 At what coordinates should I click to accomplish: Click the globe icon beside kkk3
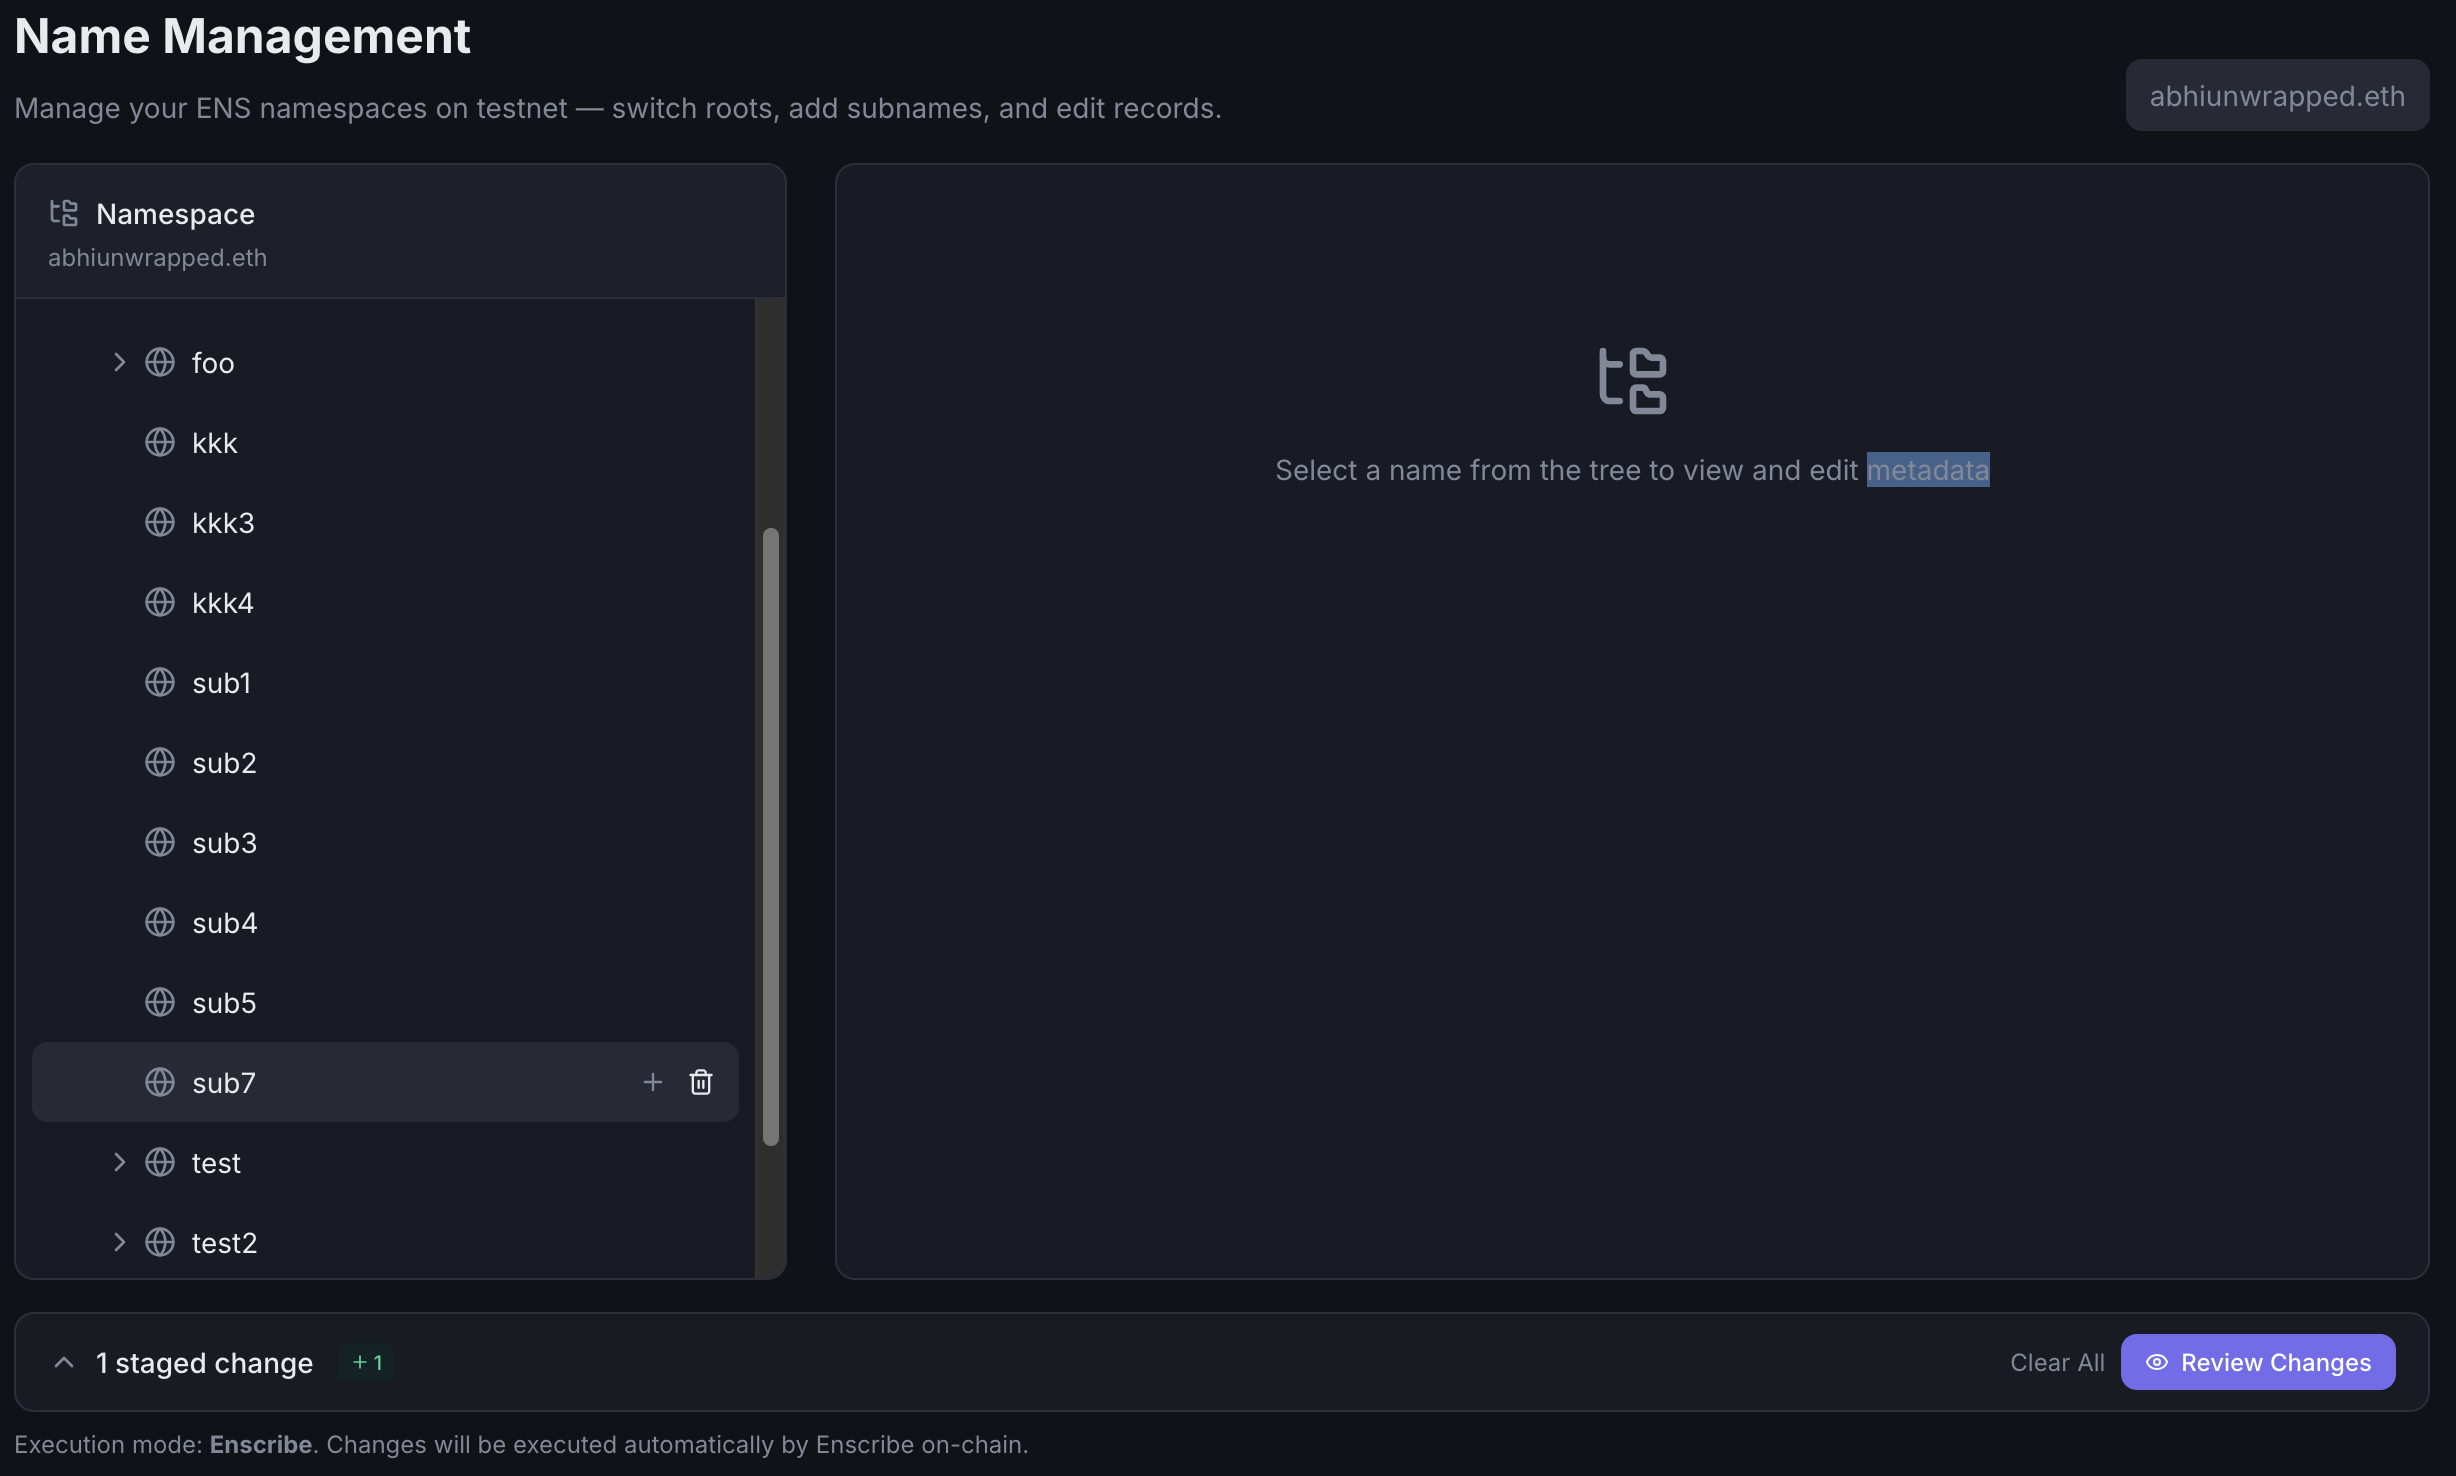pyautogui.click(x=160, y=522)
